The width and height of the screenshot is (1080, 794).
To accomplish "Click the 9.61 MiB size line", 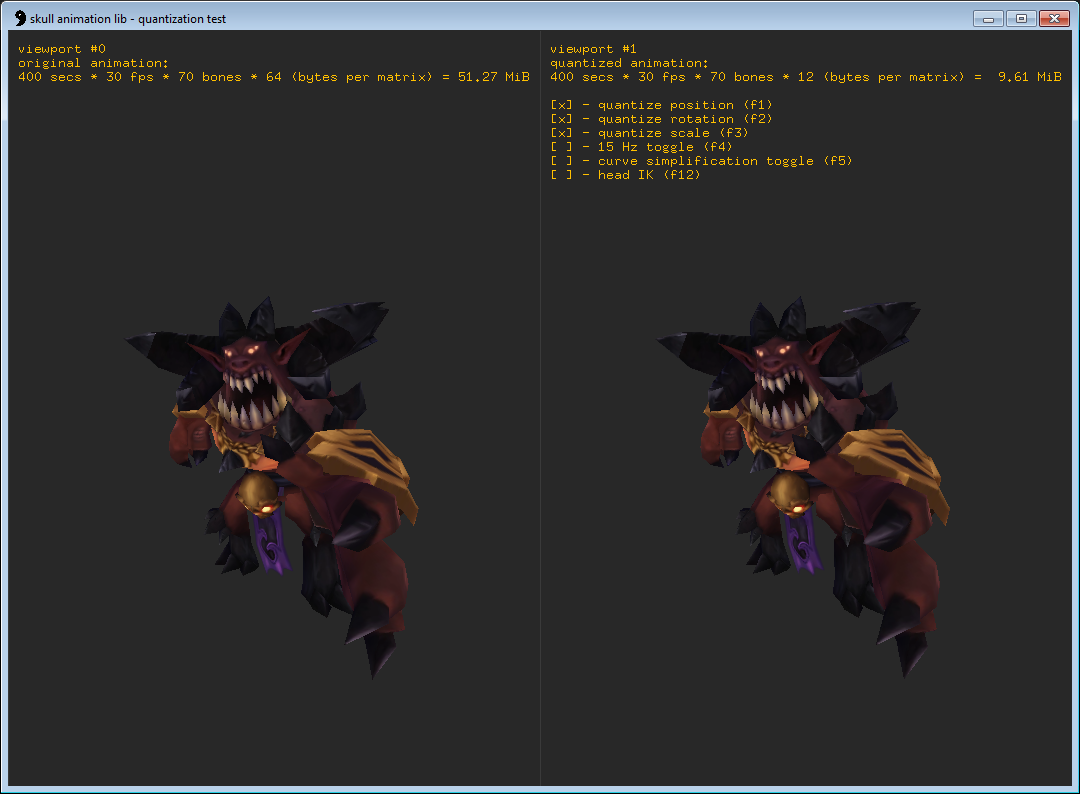I will point(806,77).
